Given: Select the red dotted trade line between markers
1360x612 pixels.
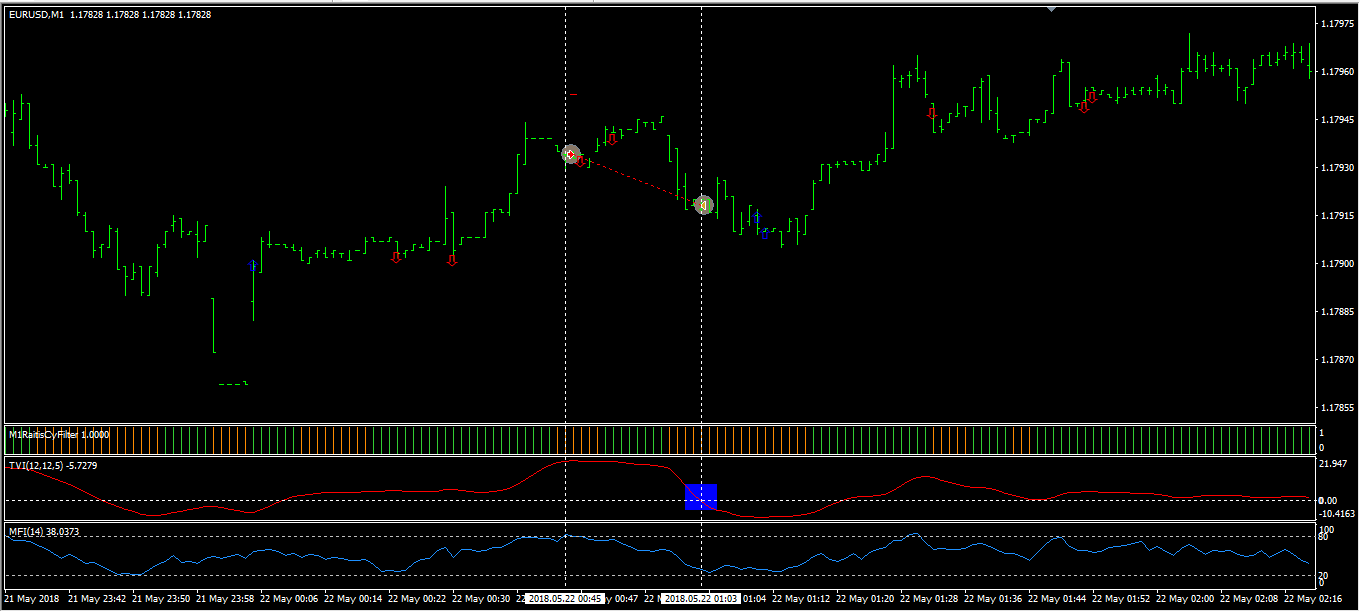Looking at the screenshot, I should pos(637,180).
